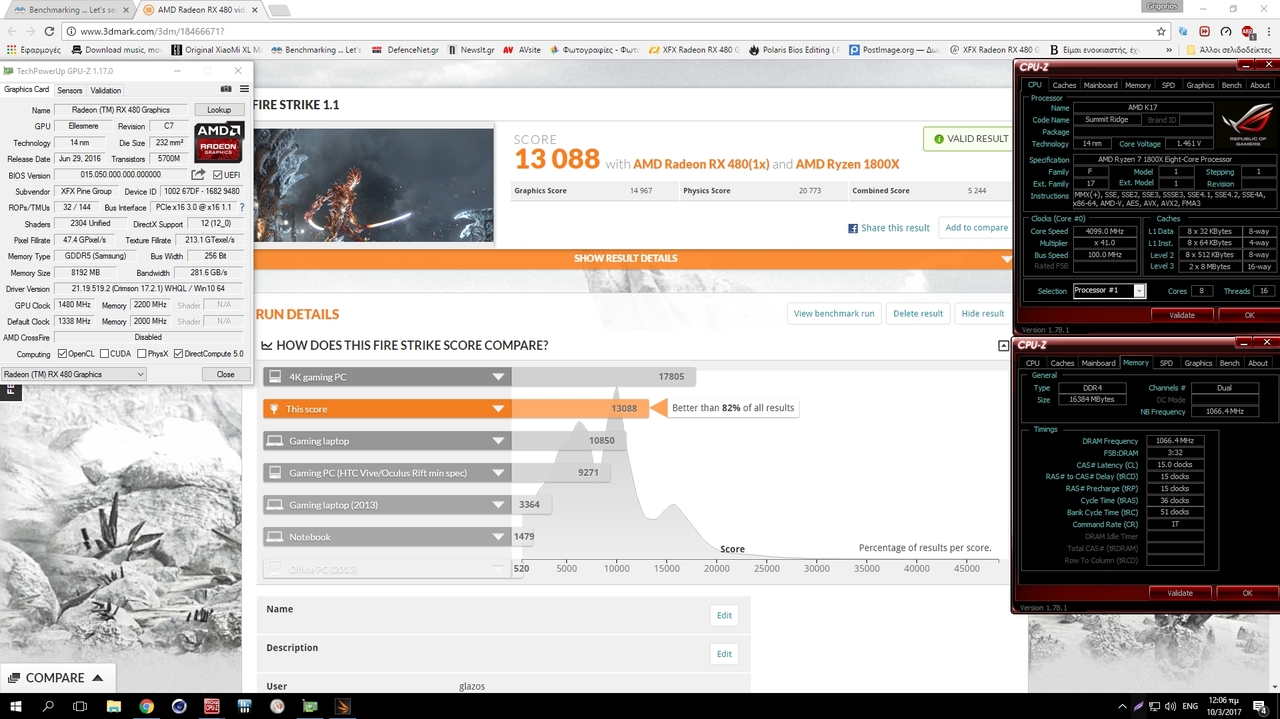Viewport: 1280px width, 719px height.
Task: Open Task View on the taskbar
Action: click(x=81, y=706)
